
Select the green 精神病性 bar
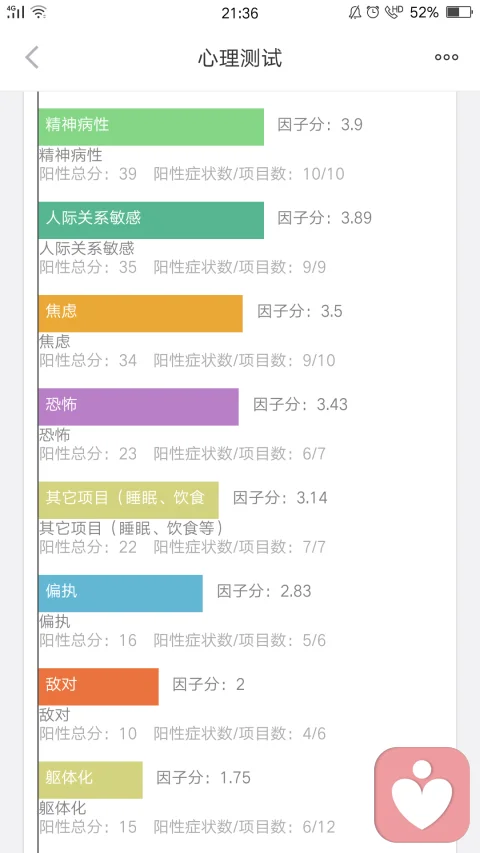151,127
